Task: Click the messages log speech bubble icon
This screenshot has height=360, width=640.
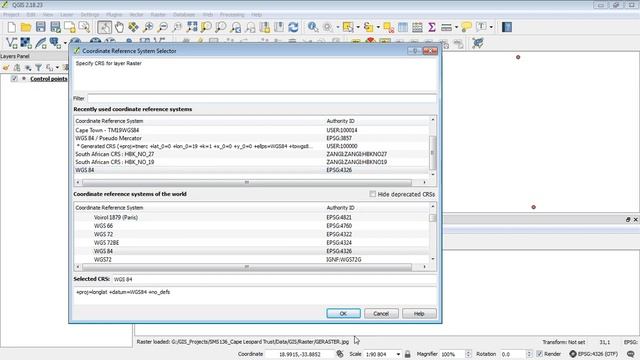Action: coord(631,354)
